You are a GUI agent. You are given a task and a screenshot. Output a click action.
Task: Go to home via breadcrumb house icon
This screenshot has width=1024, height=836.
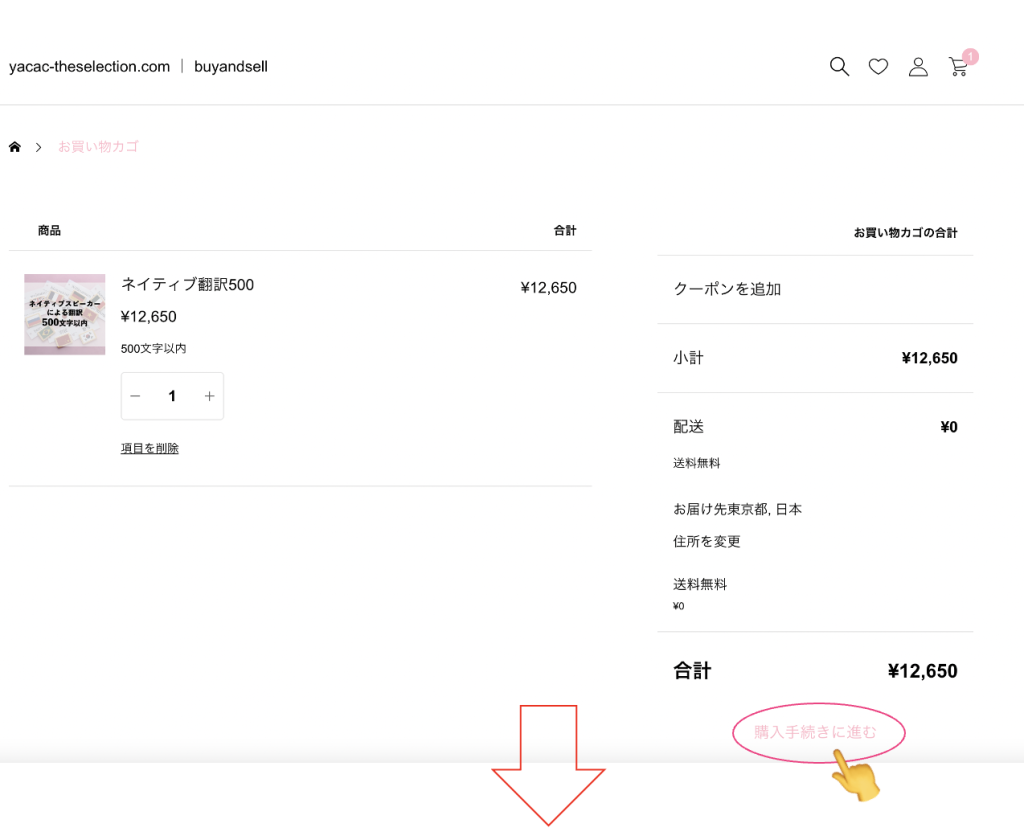[x=15, y=147]
